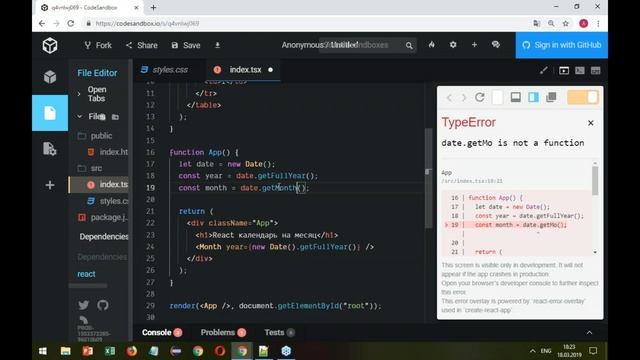This screenshot has width=640, height=360.
Task: Click the react dependency
Action: coord(86,274)
